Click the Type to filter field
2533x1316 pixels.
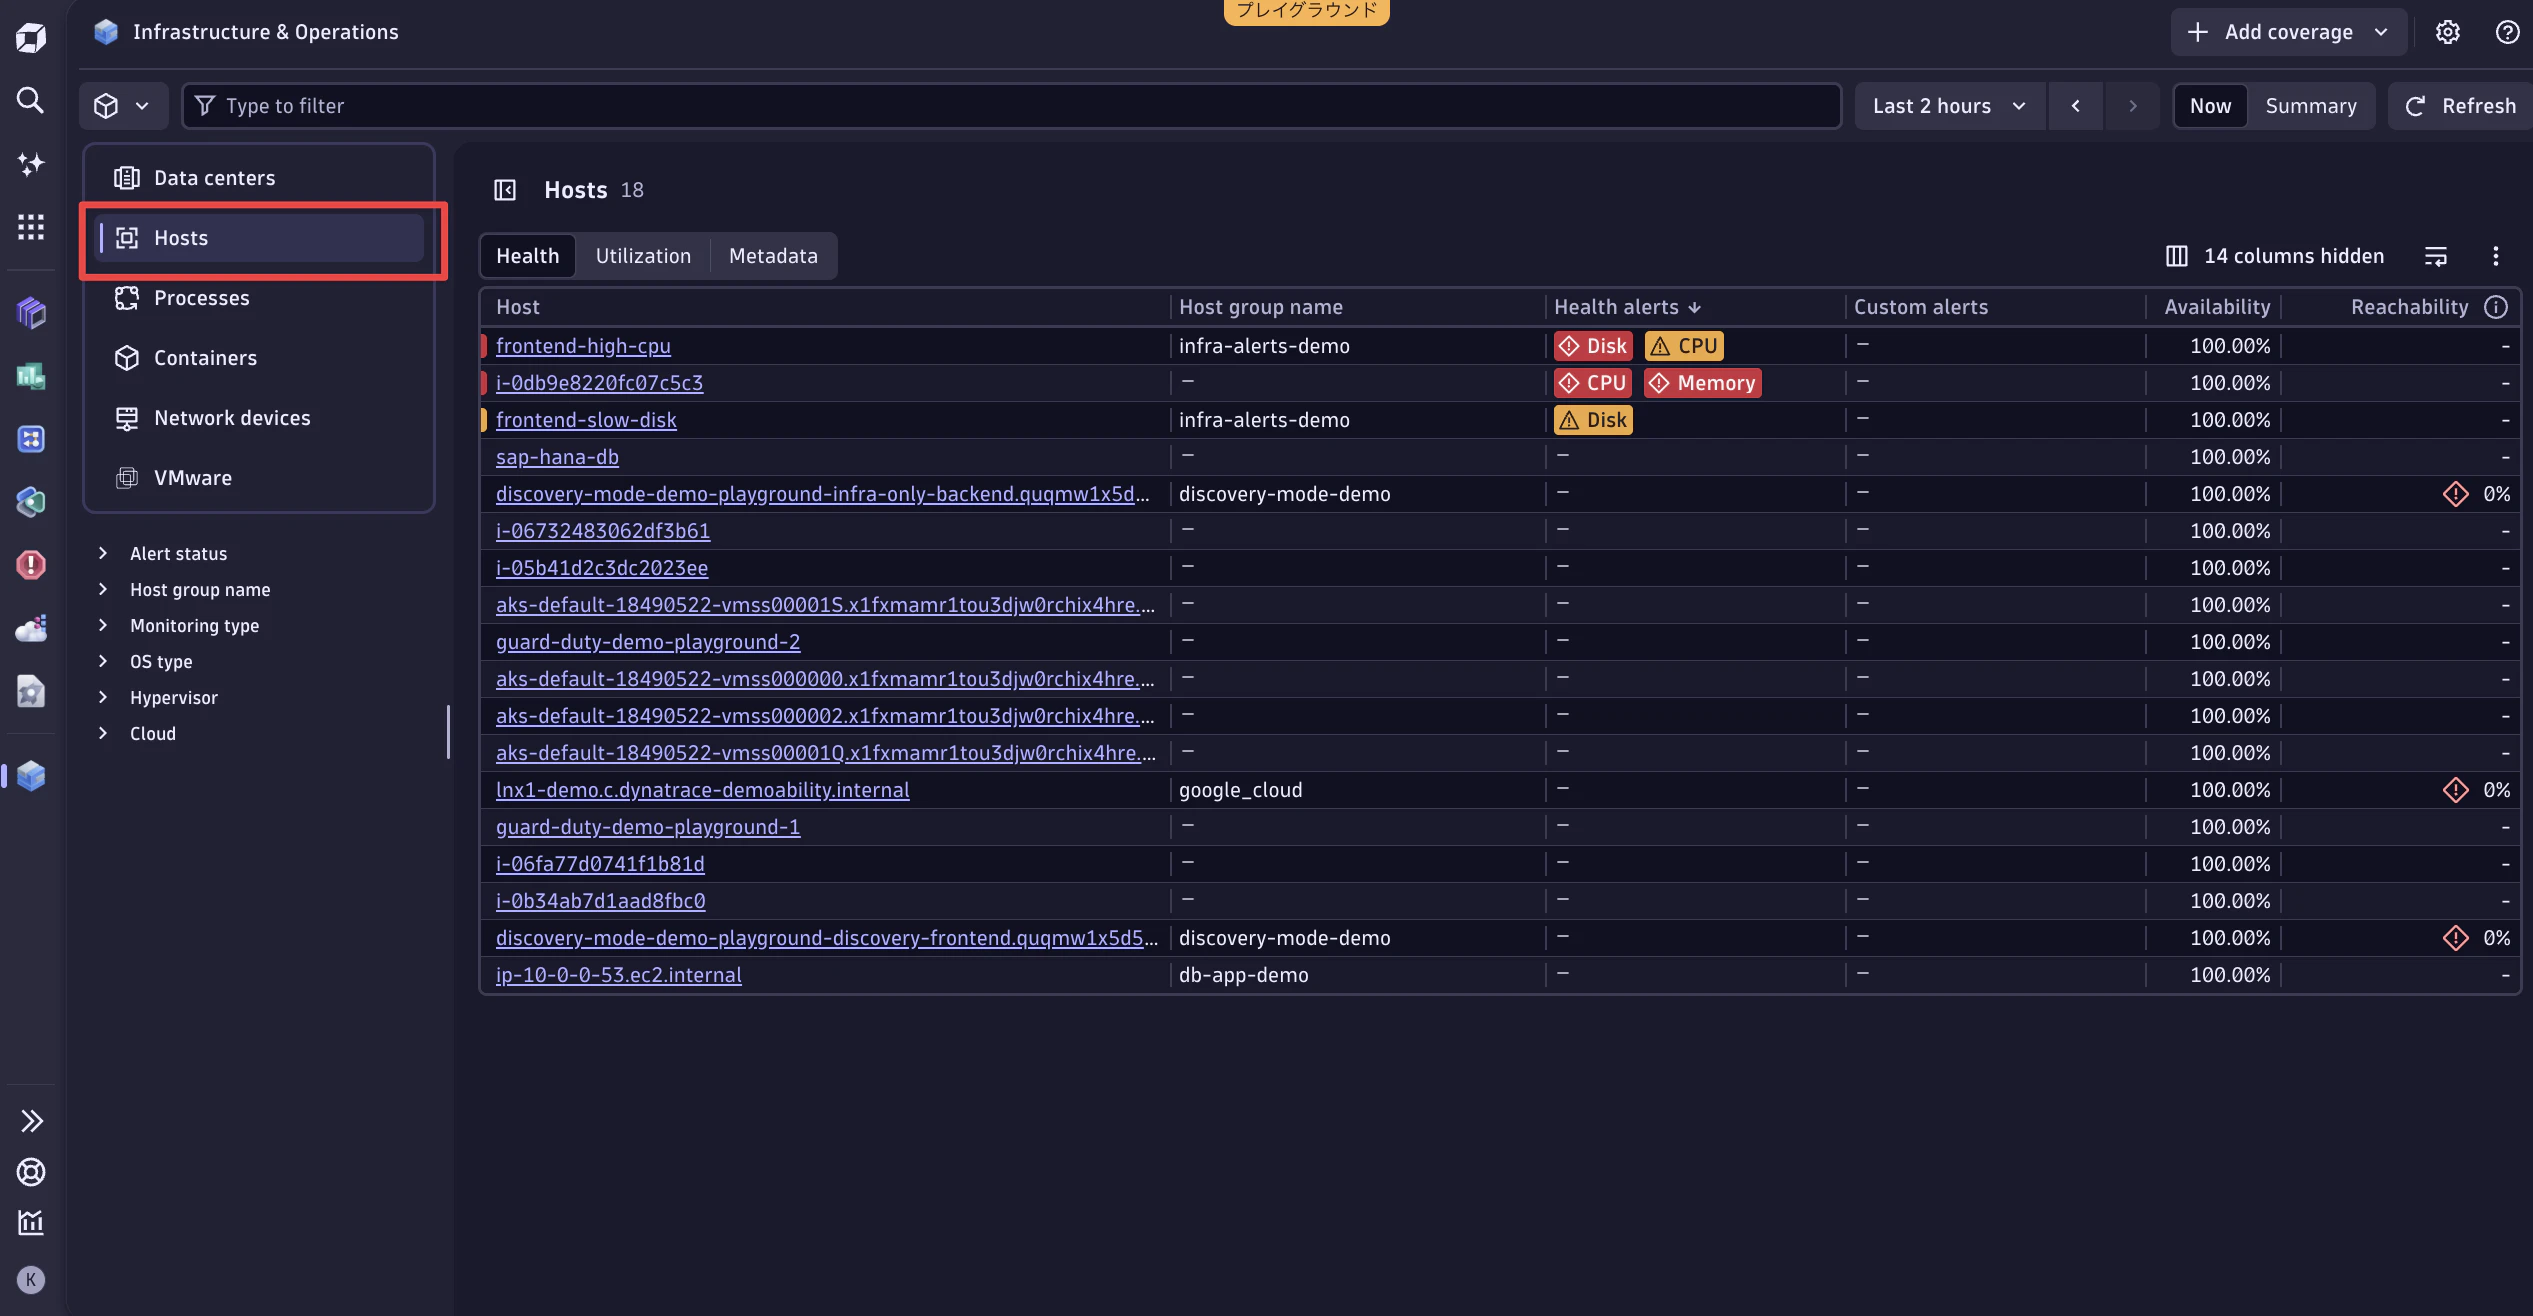(x=1011, y=106)
